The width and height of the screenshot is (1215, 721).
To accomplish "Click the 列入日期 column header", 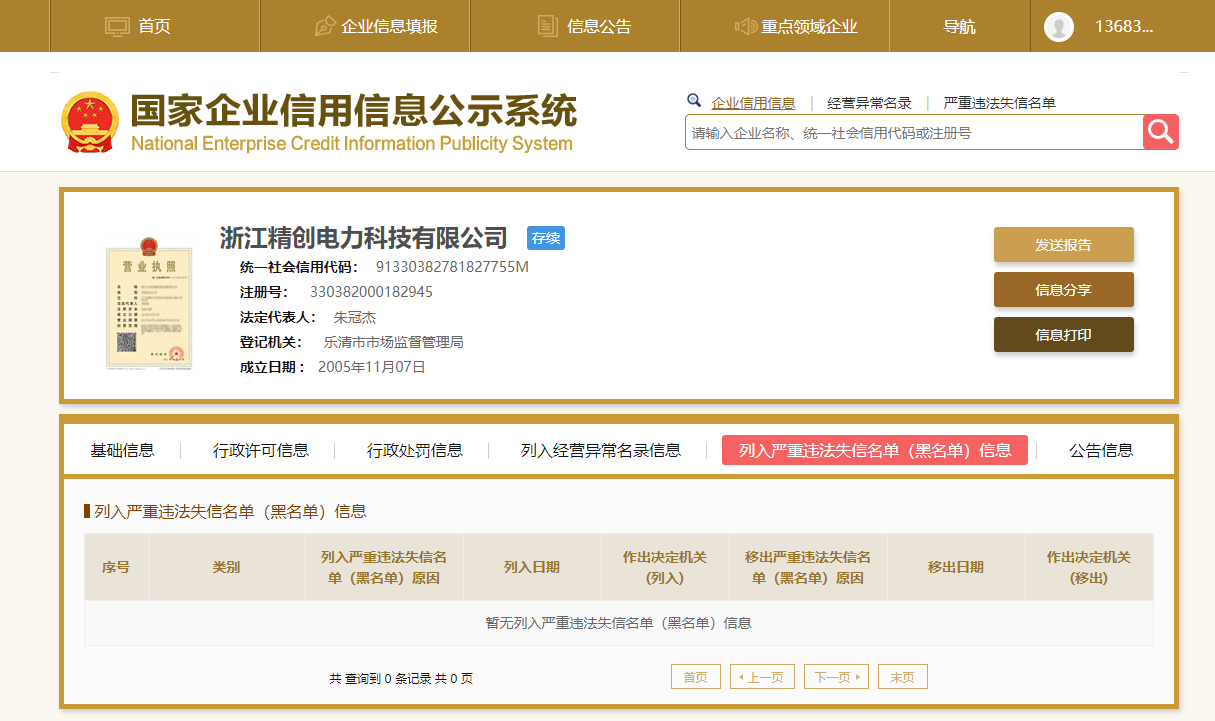I will pyautogui.click(x=532, y=567).
